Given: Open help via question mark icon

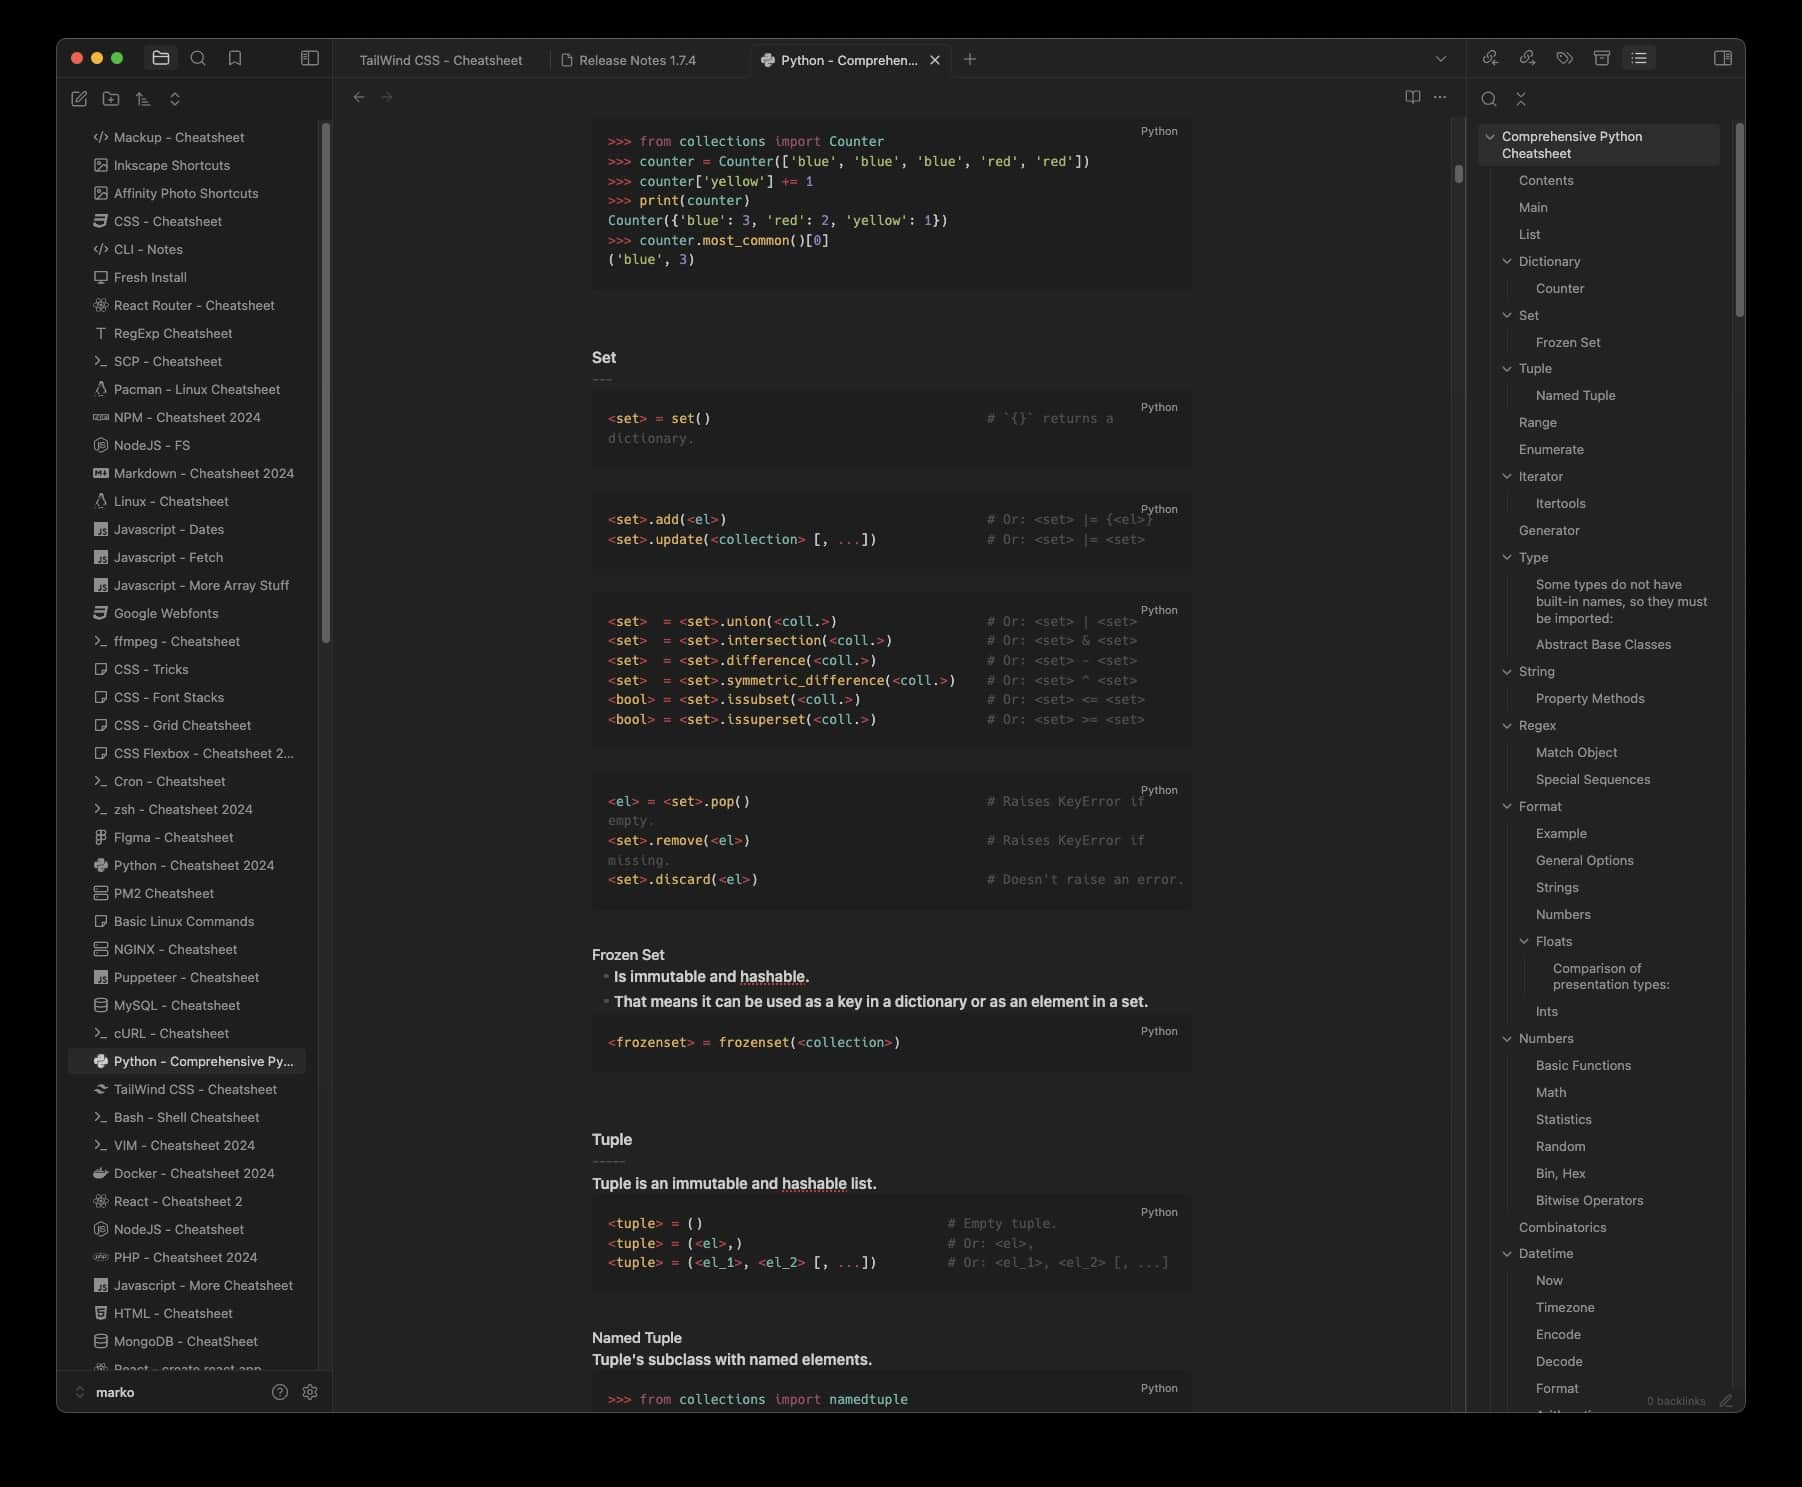Looking at the screenshot, I should click(280, 1392).
